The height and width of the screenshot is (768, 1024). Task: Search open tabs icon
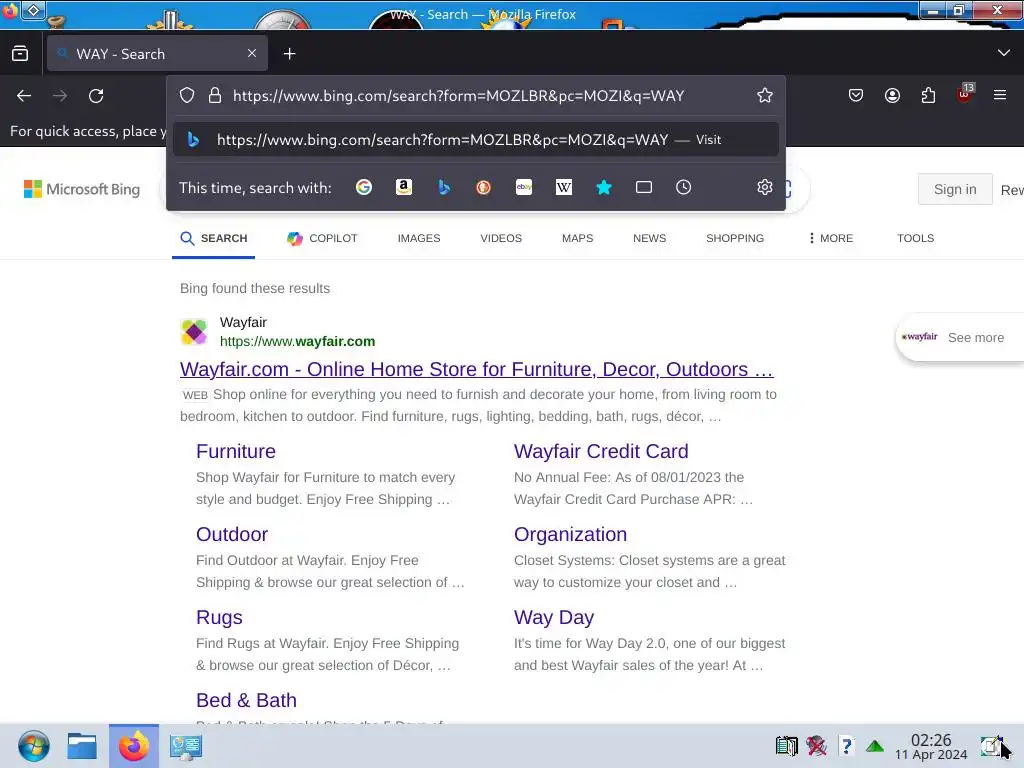coord(644,187)
